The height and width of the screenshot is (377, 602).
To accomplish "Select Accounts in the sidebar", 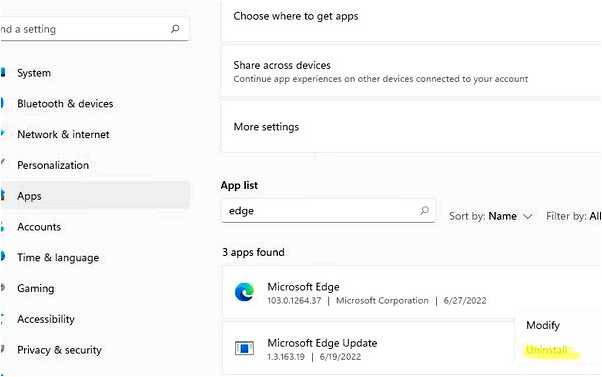I will point(39,227).
